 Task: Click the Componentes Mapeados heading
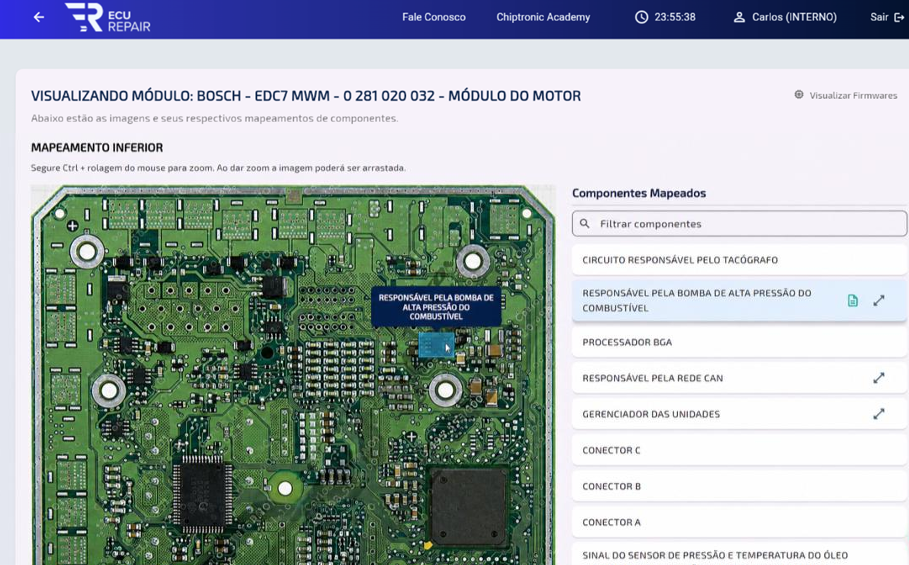639,193
